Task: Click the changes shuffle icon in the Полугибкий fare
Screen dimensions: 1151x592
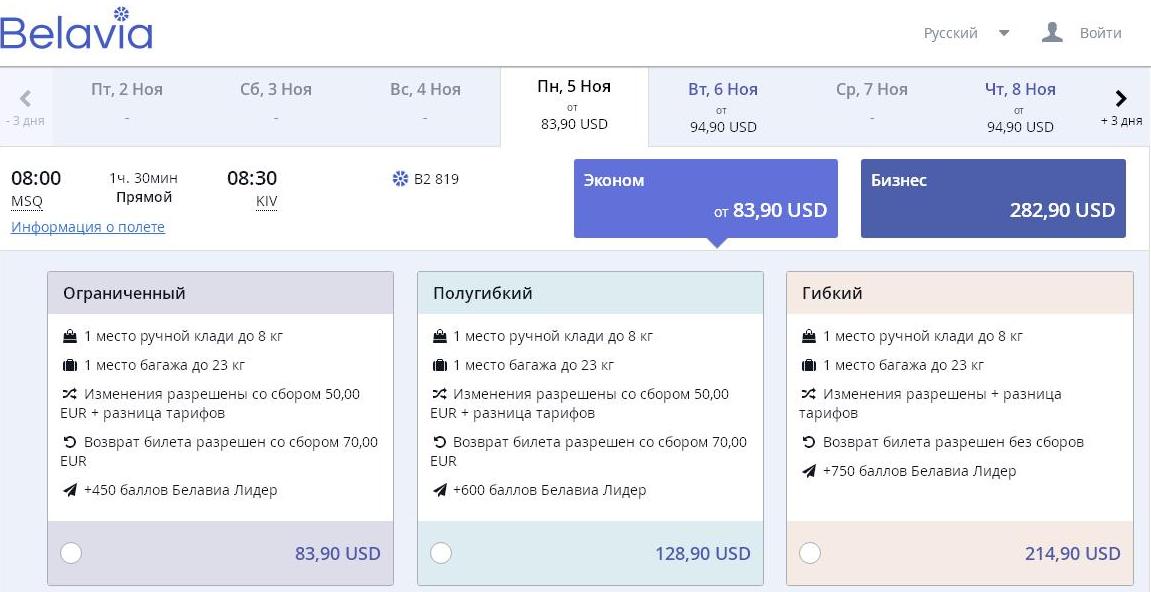Action: [x=439, y=394]
